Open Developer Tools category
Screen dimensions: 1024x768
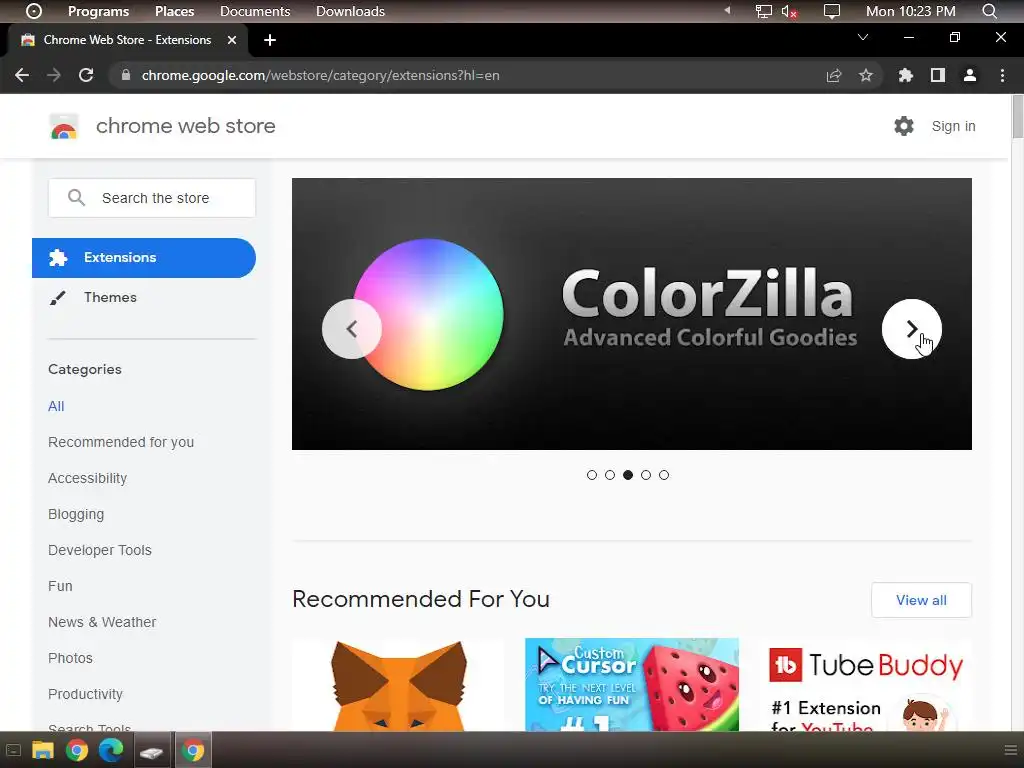coord(100,550)
